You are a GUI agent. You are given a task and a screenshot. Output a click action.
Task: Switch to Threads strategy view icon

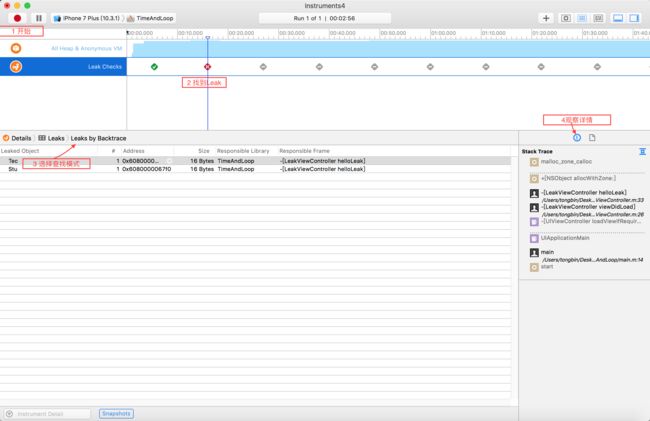pos(598,18)
